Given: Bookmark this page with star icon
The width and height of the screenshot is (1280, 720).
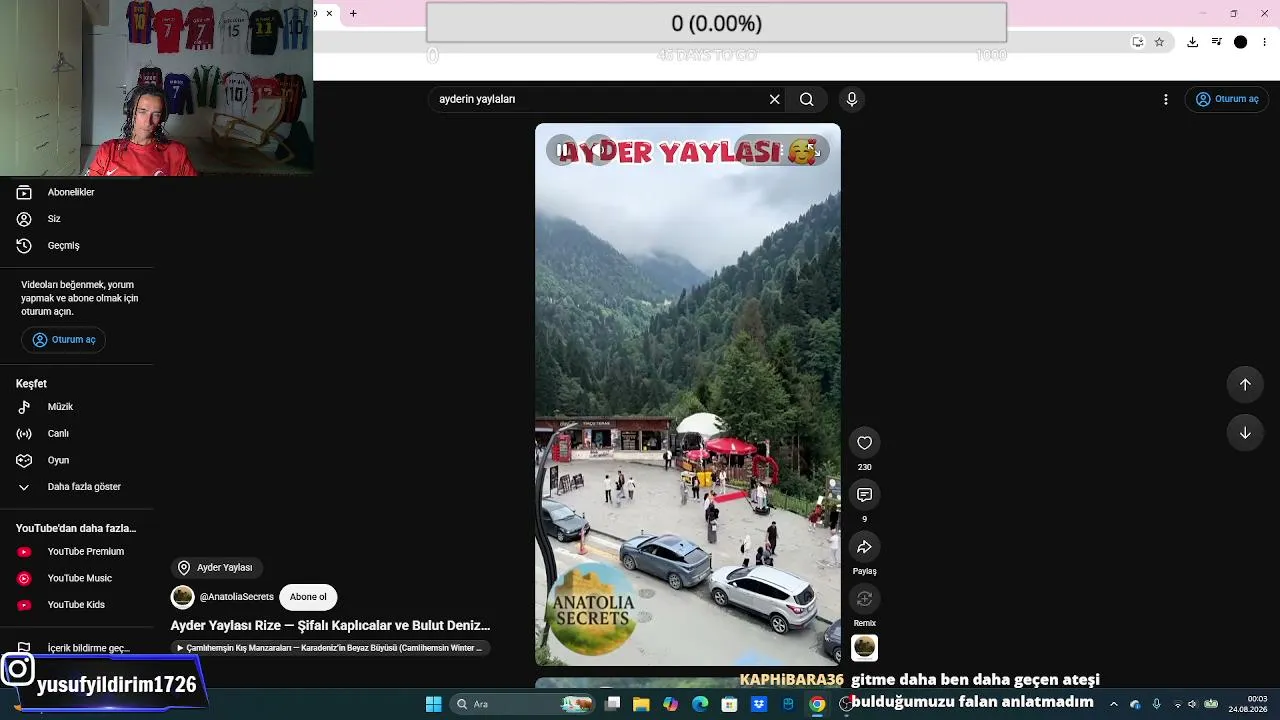Looking at the screenshot, I should (x=1159, y=42).
